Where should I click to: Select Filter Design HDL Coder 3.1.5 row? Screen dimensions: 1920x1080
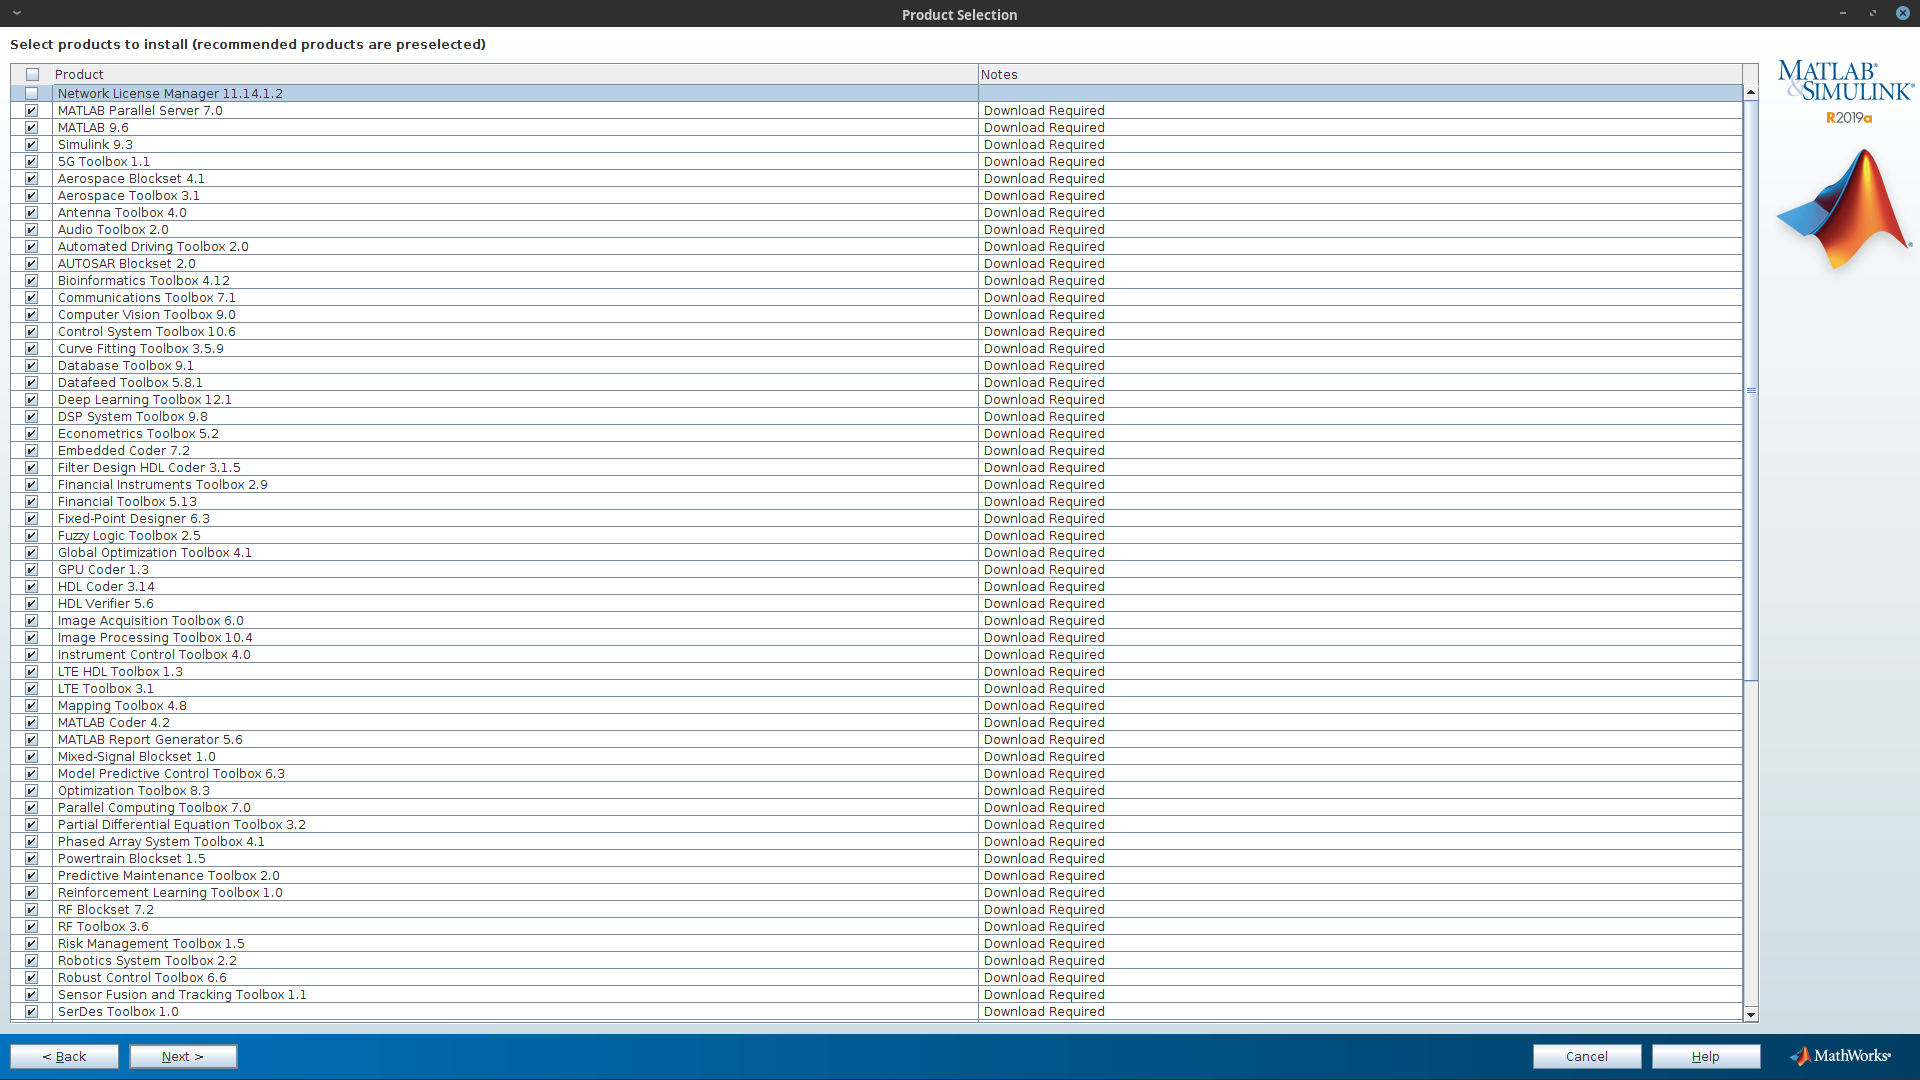point(876,468)
